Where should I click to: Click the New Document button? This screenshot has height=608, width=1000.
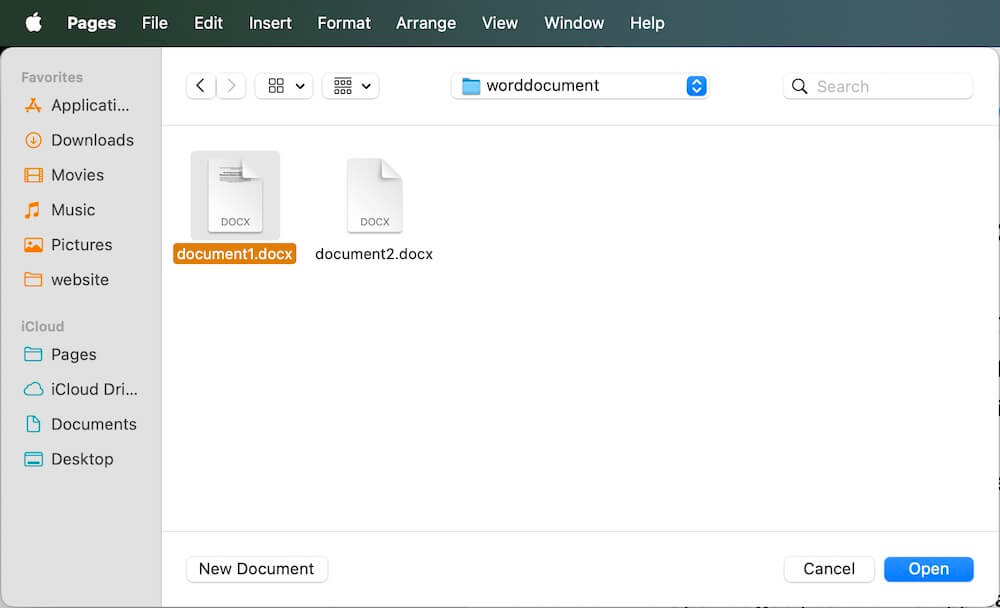pyautogui.click(x=256, y=569)
